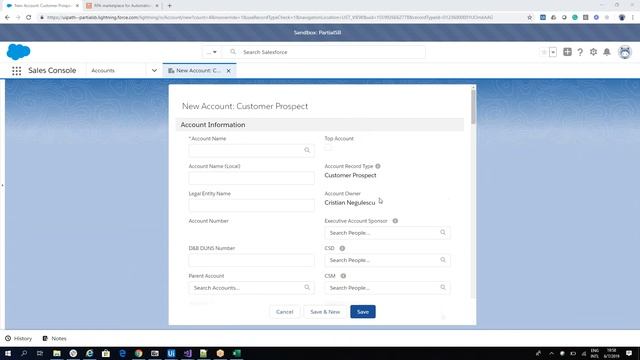Open the user profile avatar

[624, 52]
